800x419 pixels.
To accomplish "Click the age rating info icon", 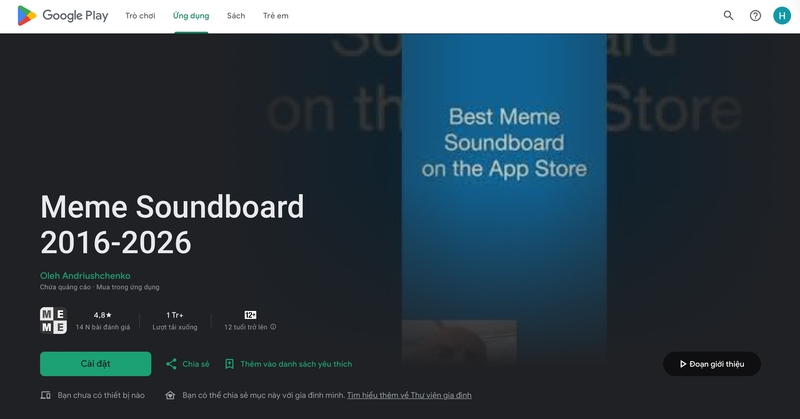I will [273, 327].
